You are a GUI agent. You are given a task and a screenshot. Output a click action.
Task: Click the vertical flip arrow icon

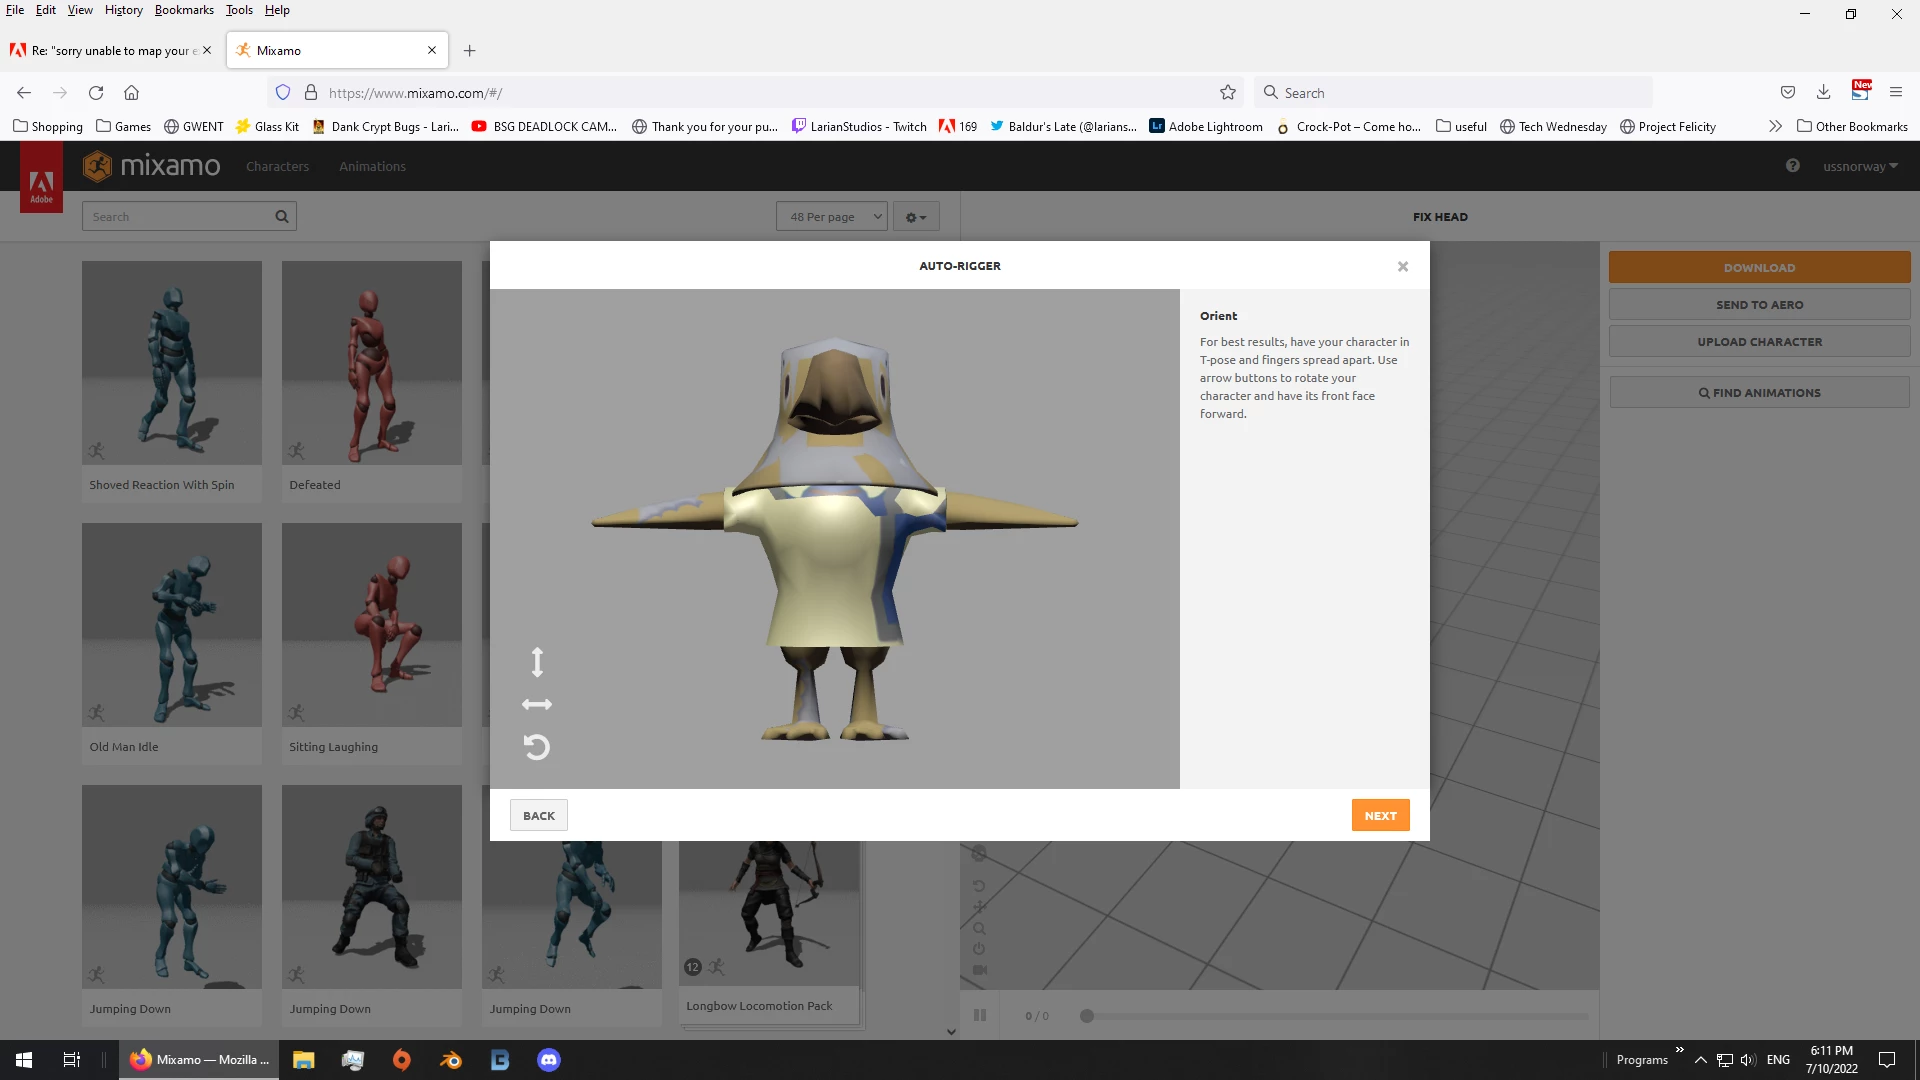(x=537, y=662)
